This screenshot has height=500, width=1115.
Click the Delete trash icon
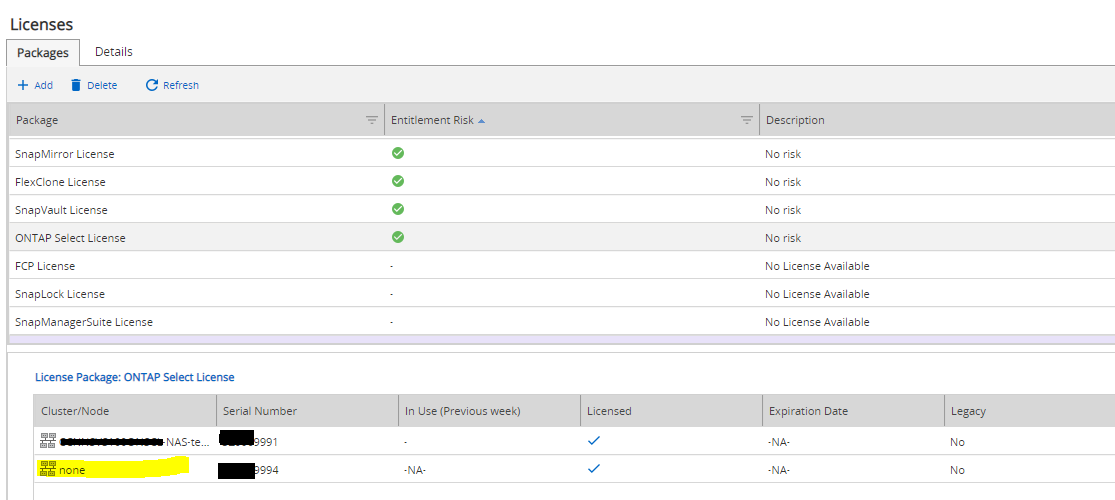click(x=76, y=86)
